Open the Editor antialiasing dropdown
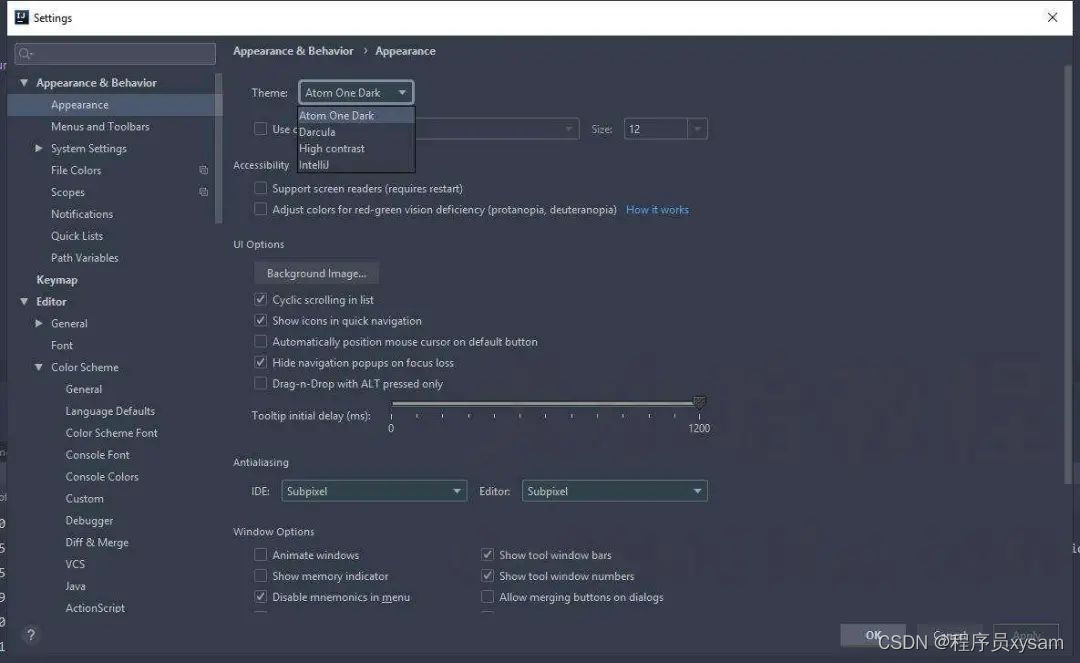The width and height of the screenshot is (1080, 663). [614, 491]
